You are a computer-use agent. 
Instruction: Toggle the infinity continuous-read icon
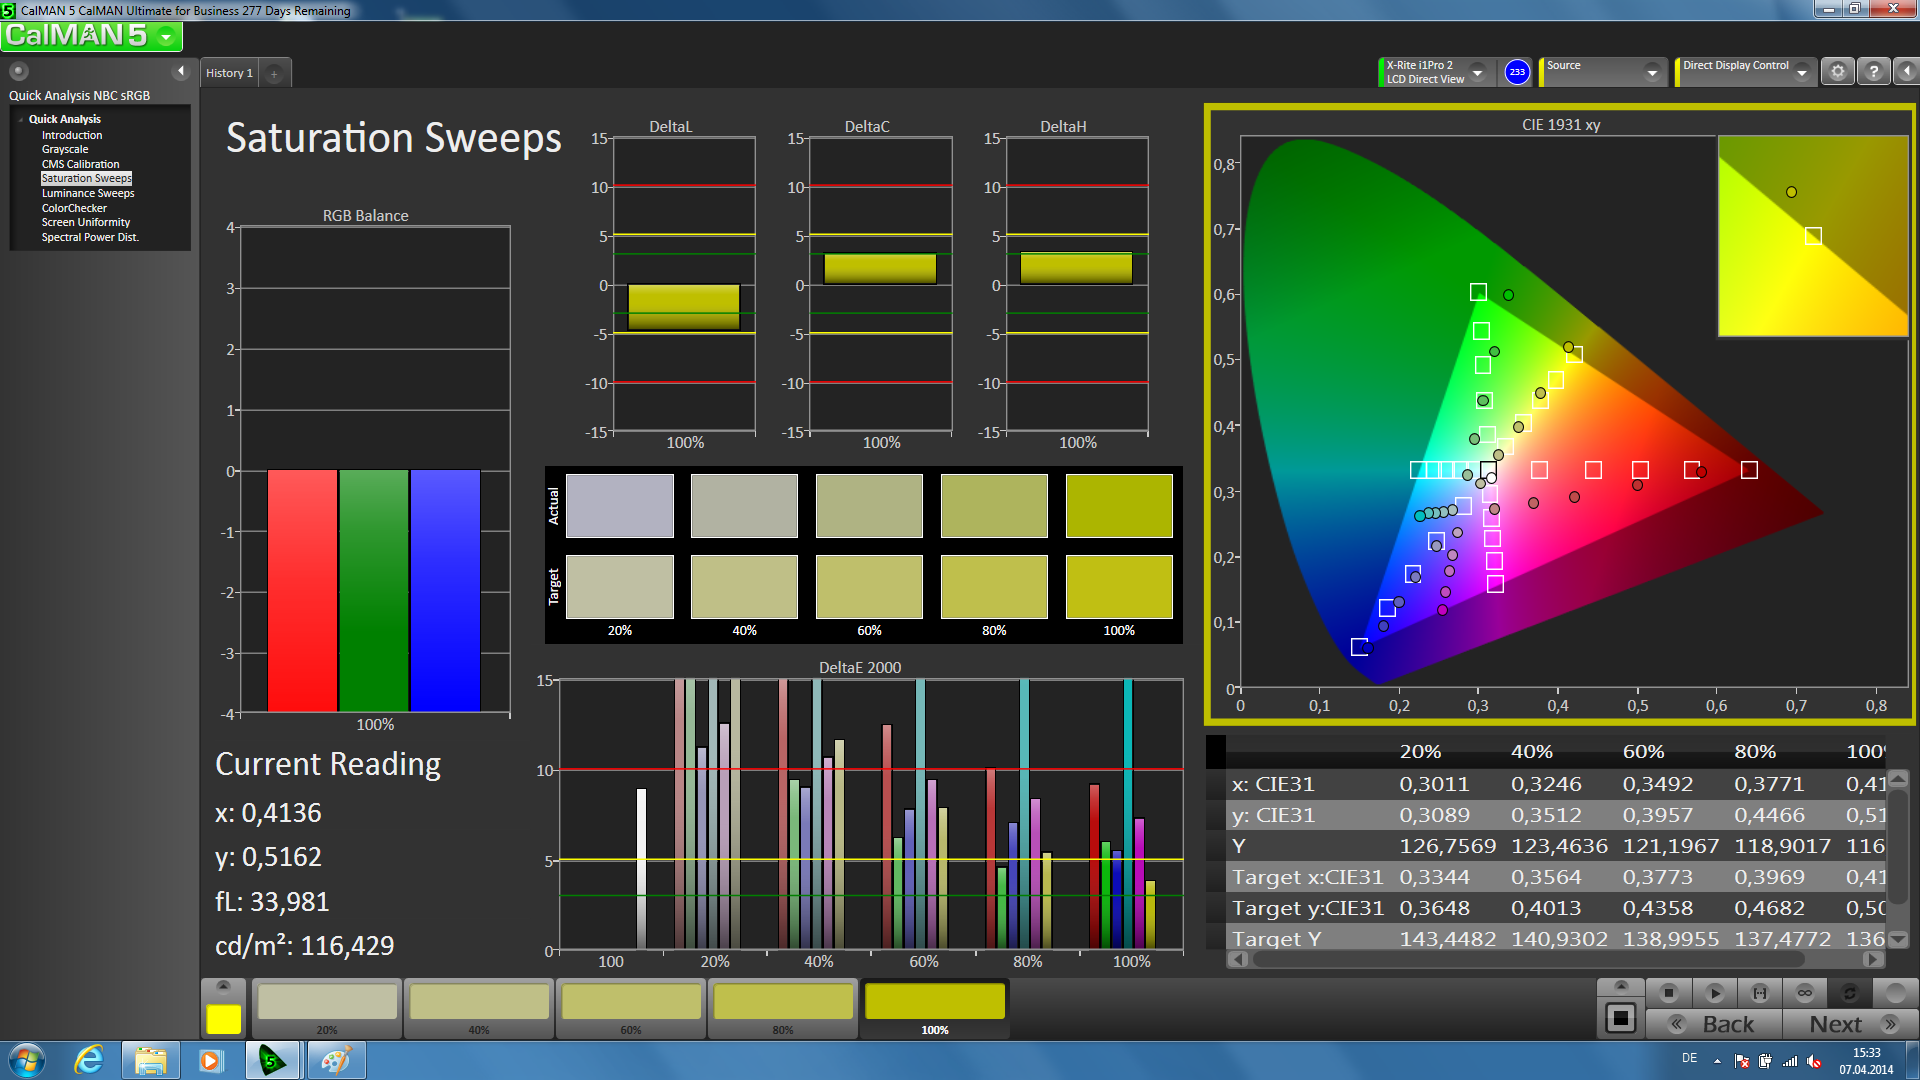pyautogui.click(x=1805, y=993)
